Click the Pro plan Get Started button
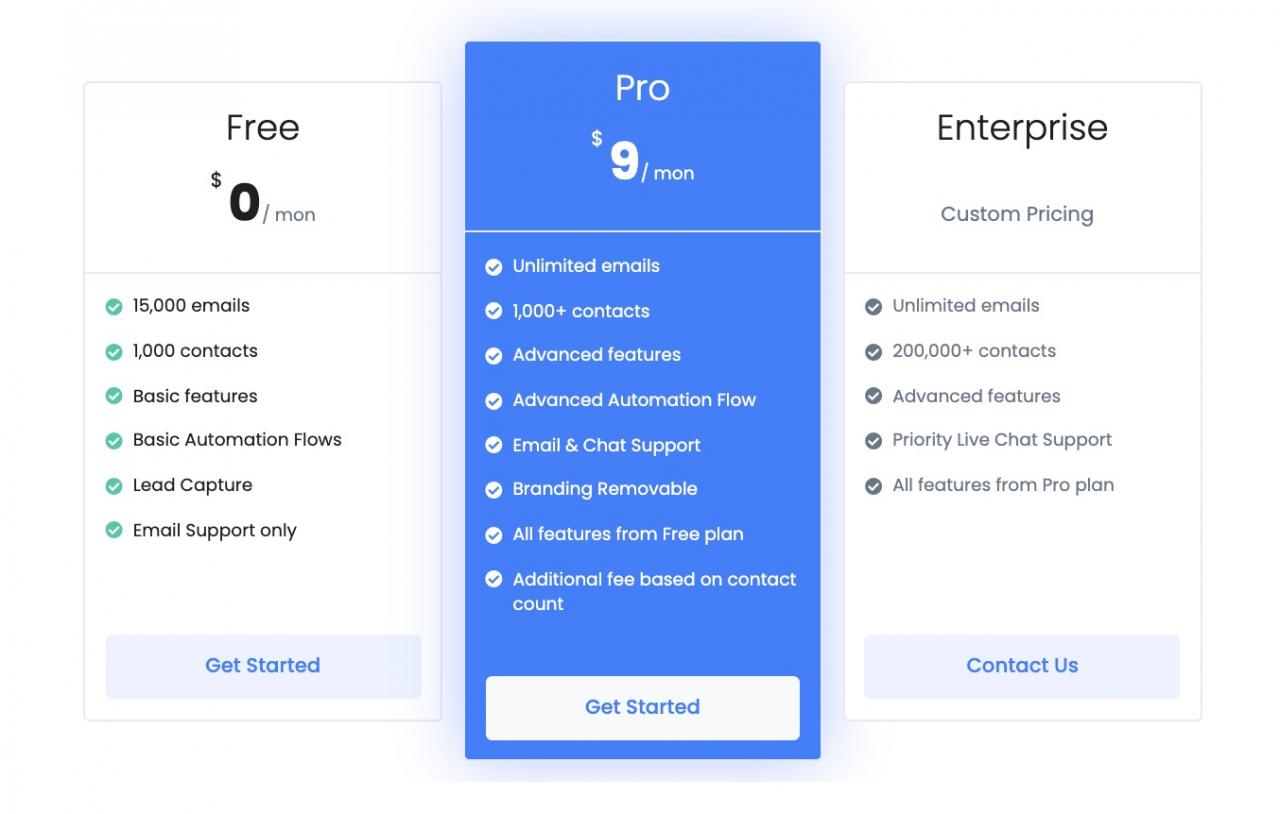 click(642, 707)
